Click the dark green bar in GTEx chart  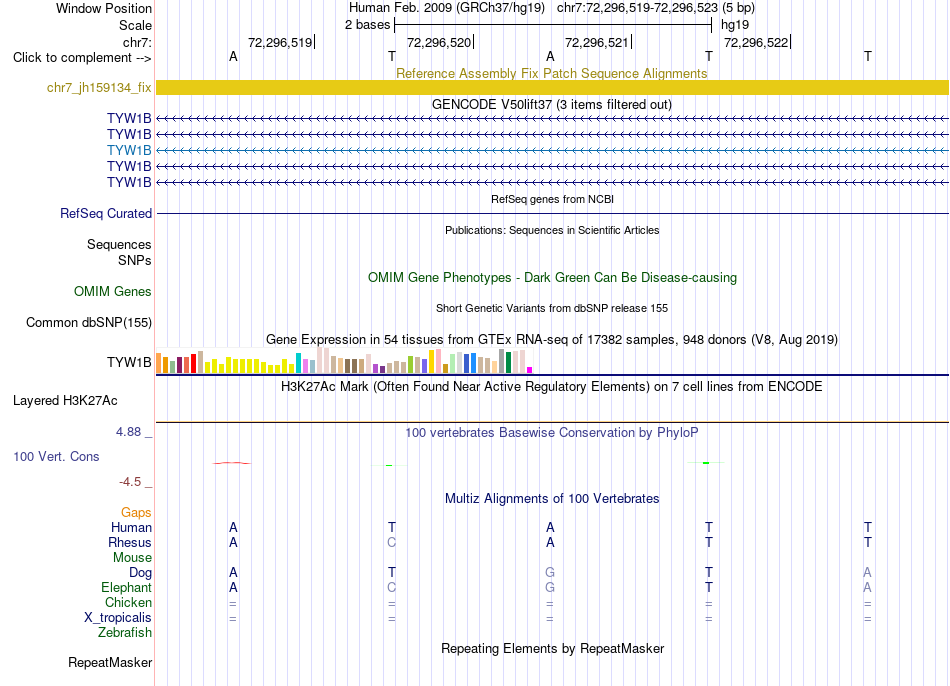click(x=508, y=362)
